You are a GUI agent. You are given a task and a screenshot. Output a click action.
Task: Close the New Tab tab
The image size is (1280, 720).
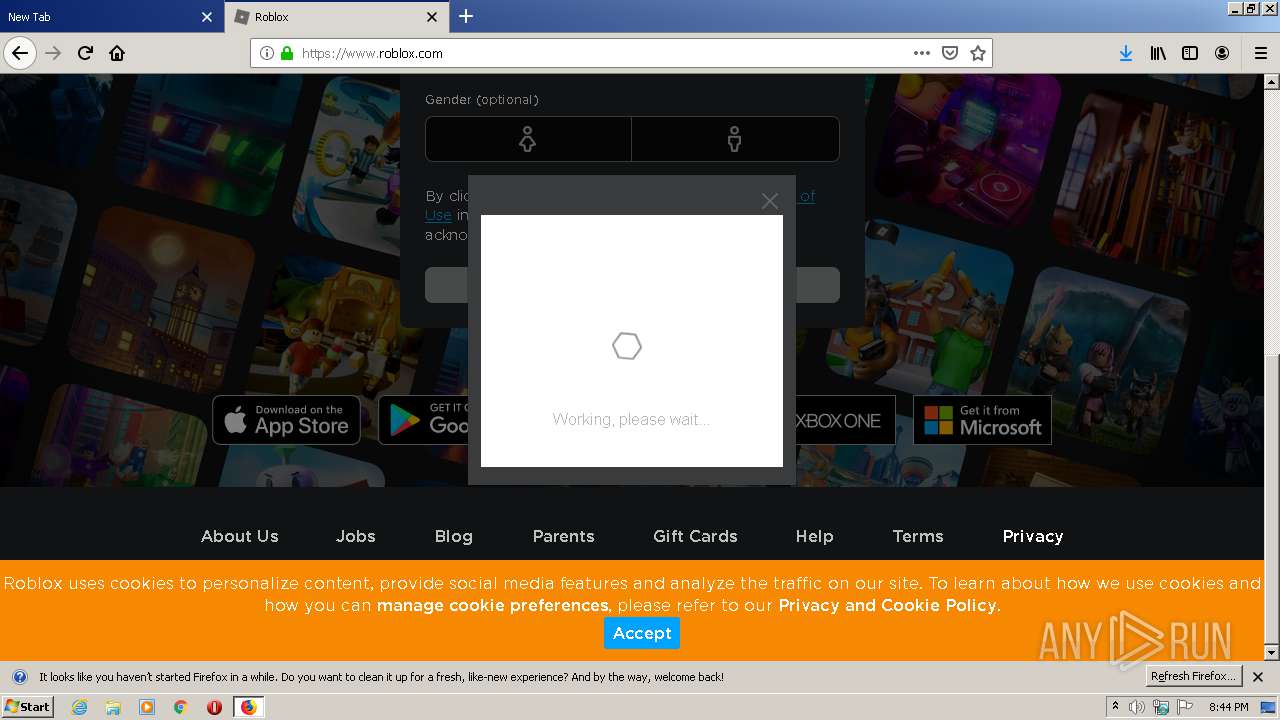tap(207, 17)
